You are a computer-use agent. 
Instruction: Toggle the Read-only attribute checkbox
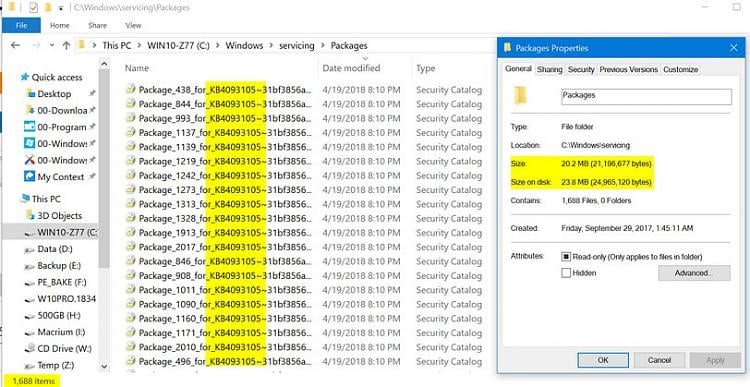566,257
